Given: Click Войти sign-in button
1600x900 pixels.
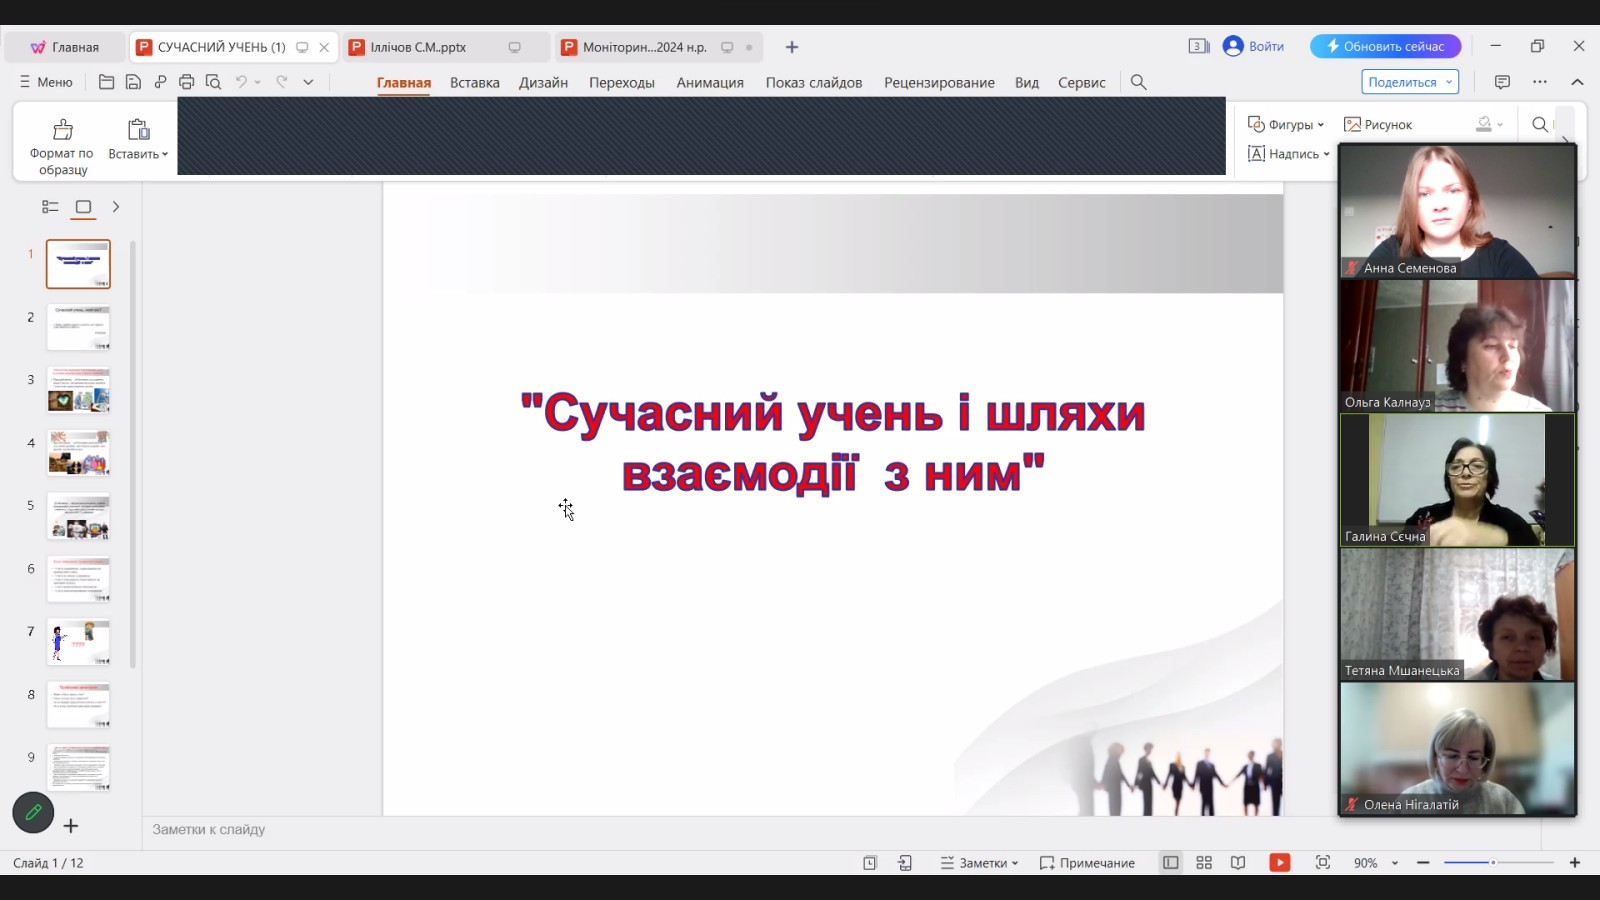Looking at the screenshot, I should [x=1254, y=46].
